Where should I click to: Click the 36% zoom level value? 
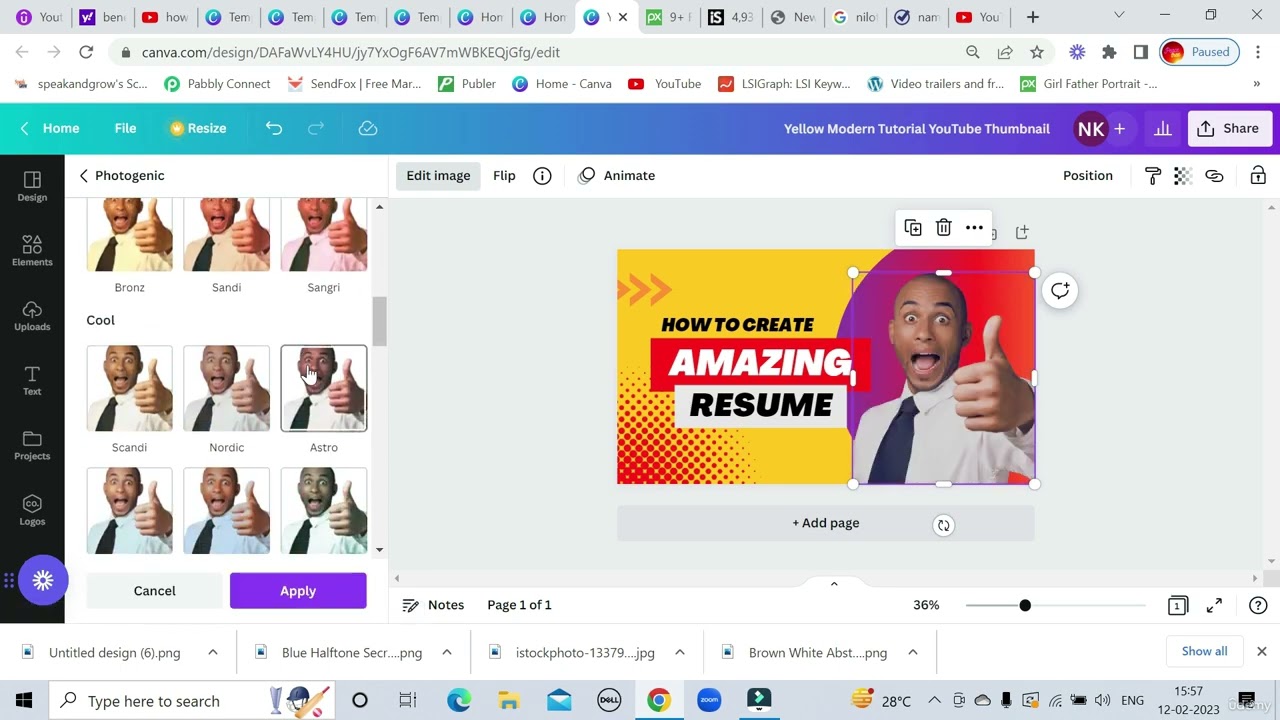[x=926, y=605]
